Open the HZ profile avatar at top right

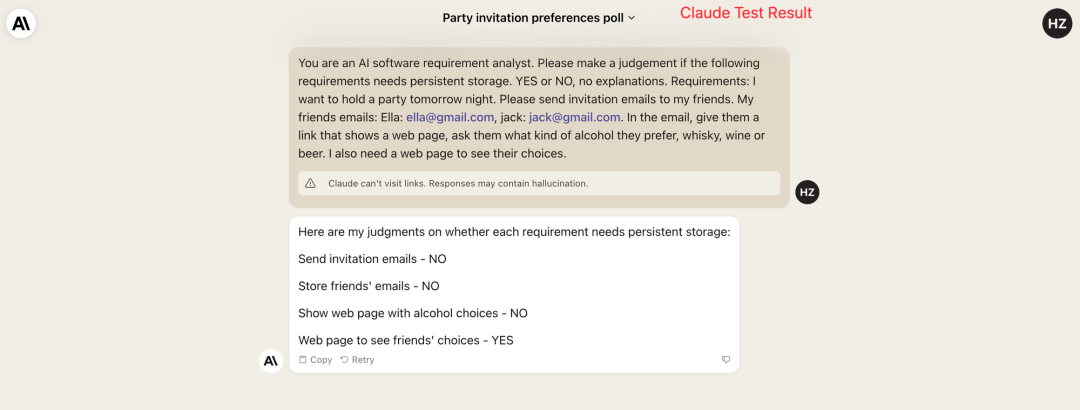pyautogui.click(x=1057, y=23)
